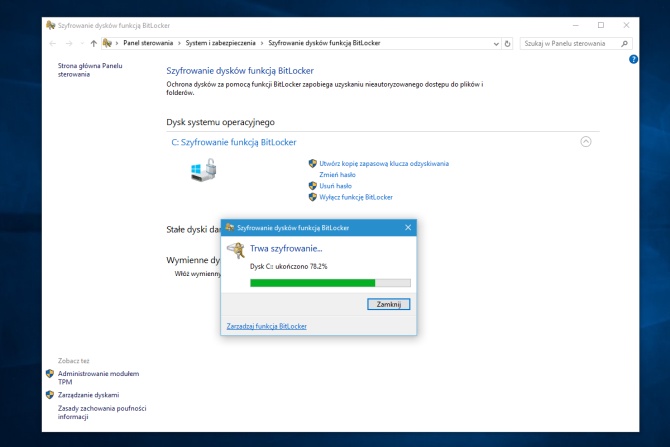Click the back navigation arrow
Screen dimensions: 670x447
click(52, 44)
